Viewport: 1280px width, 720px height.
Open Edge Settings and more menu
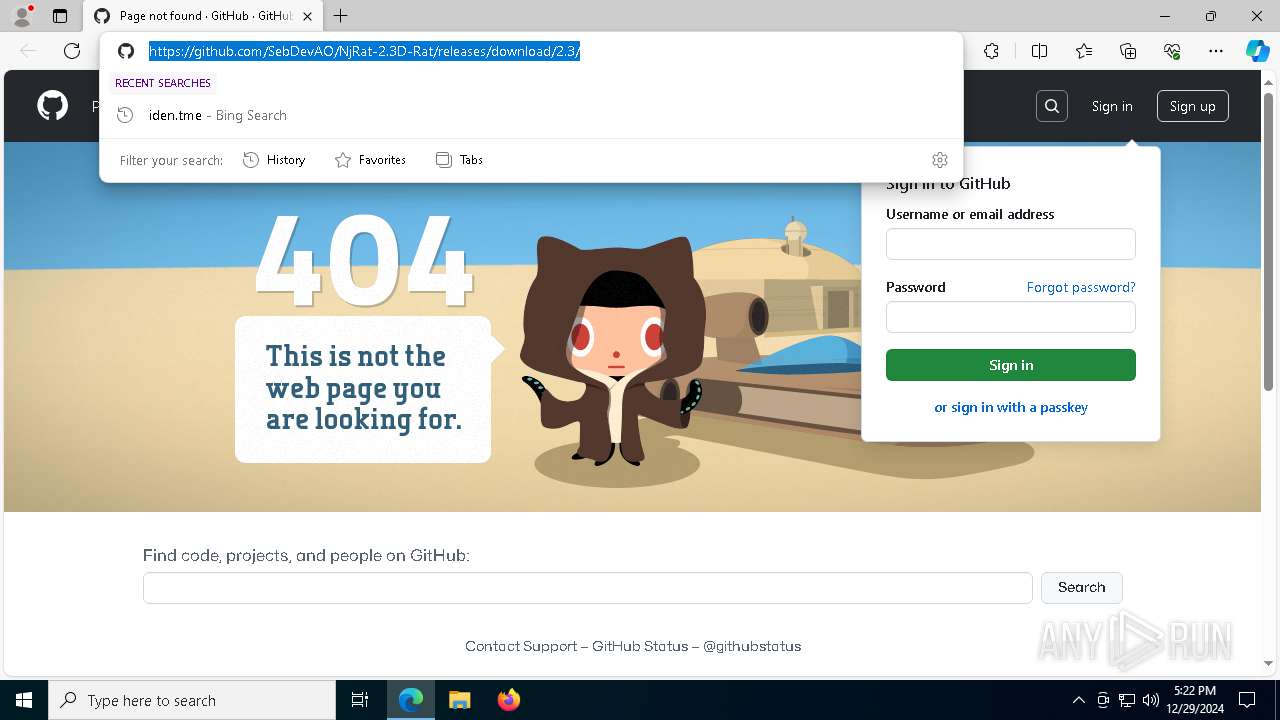[x=1216, y=51]
